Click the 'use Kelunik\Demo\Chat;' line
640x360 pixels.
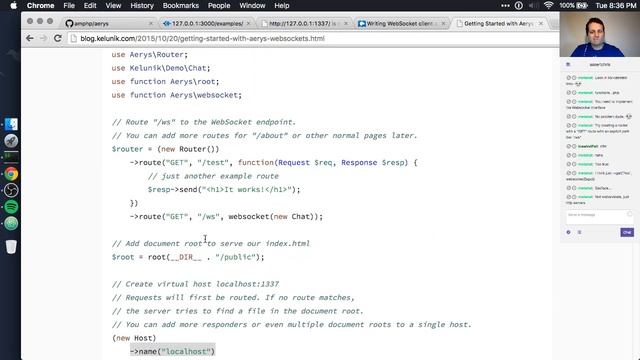coord(161,68)
